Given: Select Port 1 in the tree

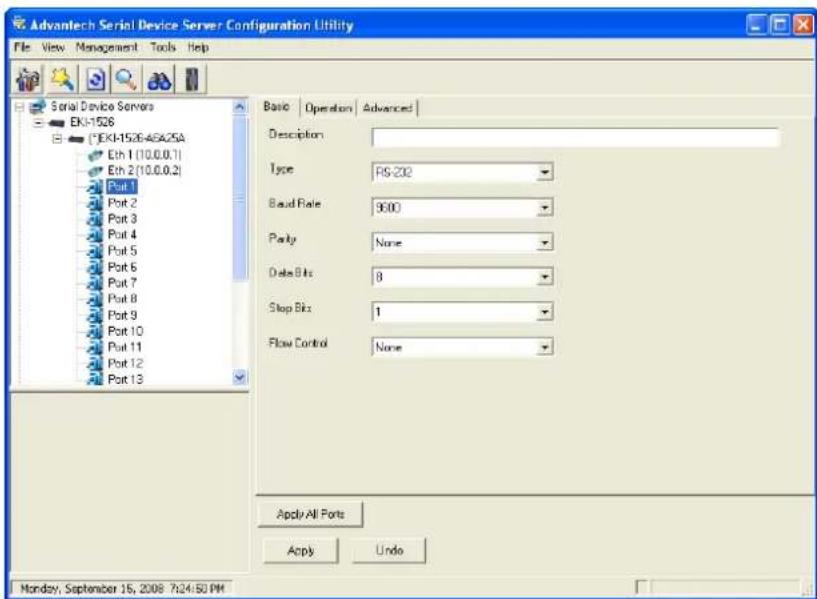Looking at the screenshot, I should coord(121,186).
